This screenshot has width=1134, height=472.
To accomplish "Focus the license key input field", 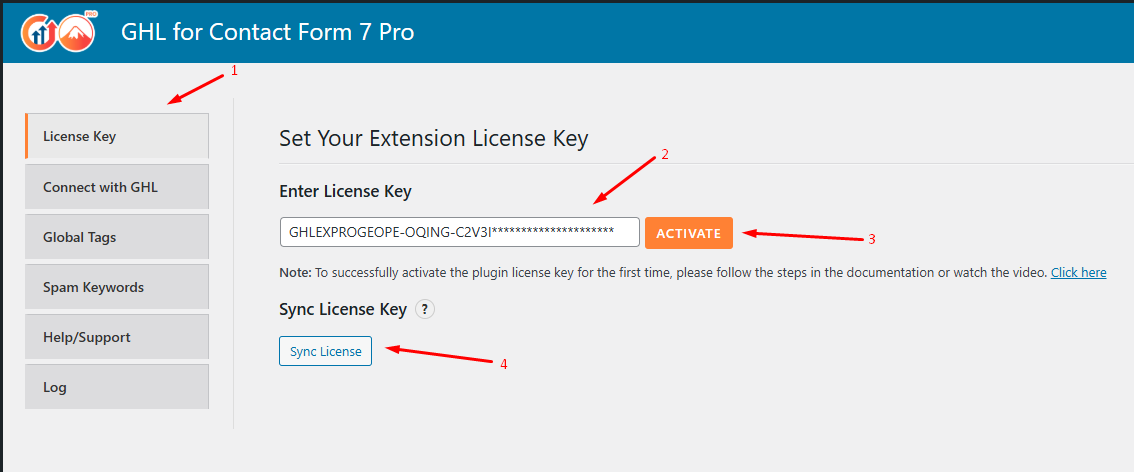I will pyautogui.click(x=459, y=232).
